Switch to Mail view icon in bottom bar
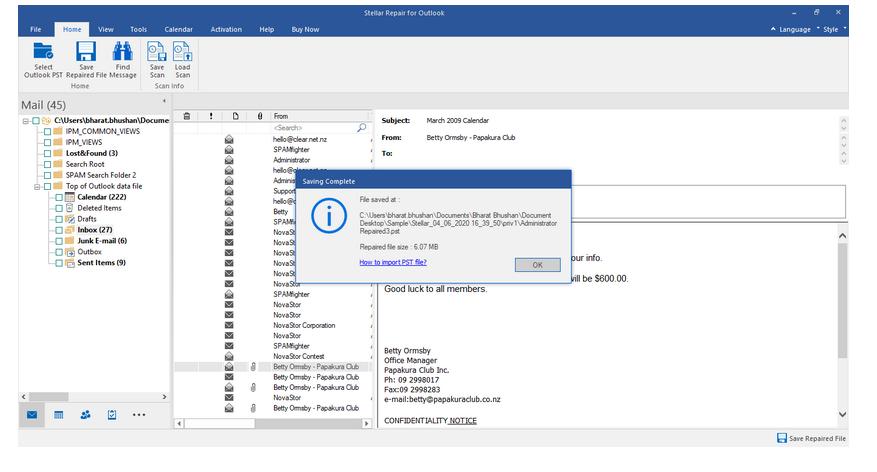 (x=32, y=415)
